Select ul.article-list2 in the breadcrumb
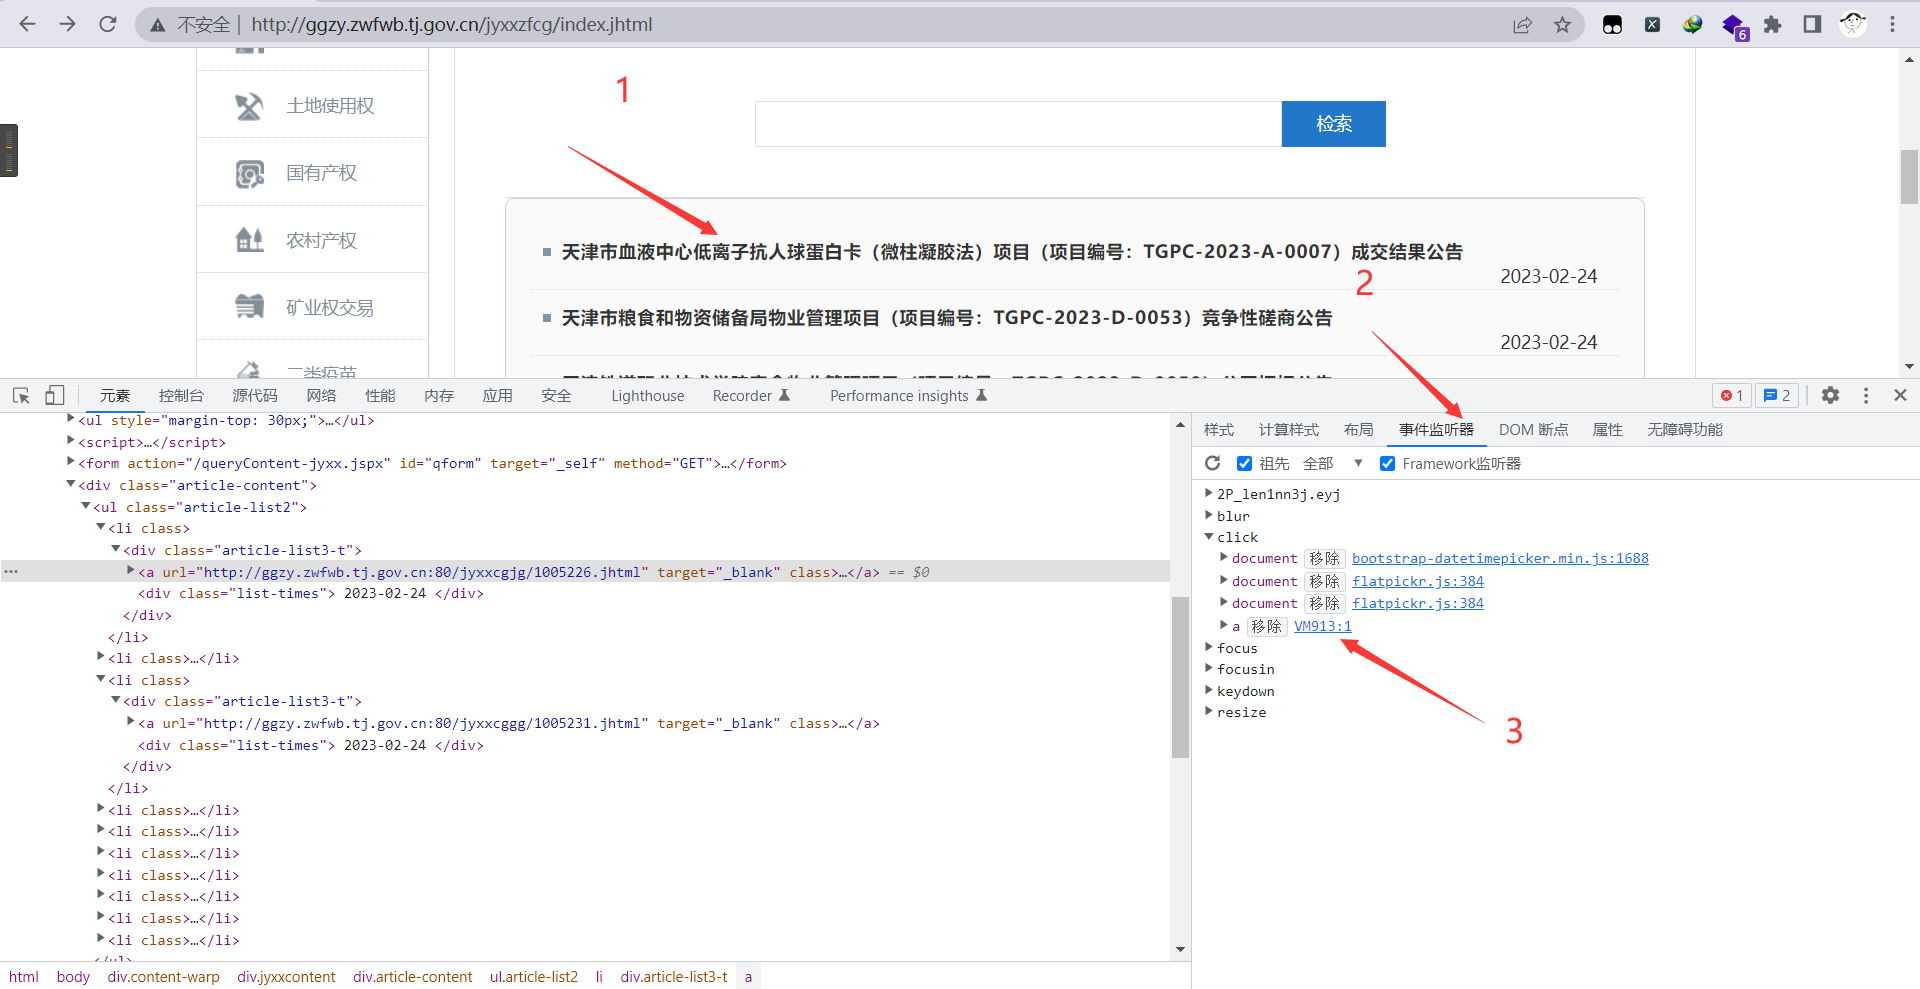 point(533,977)
